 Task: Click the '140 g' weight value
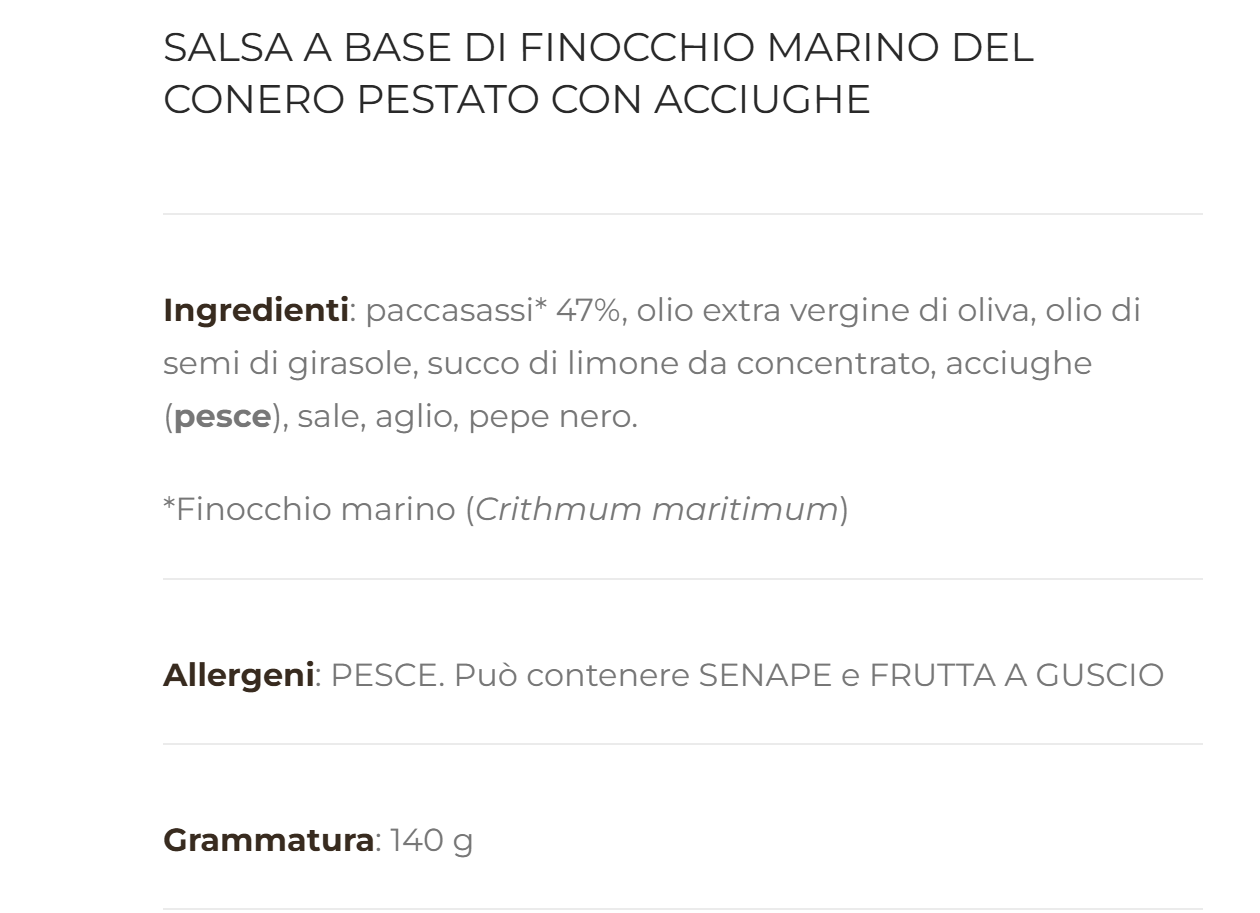pos(431,840)
